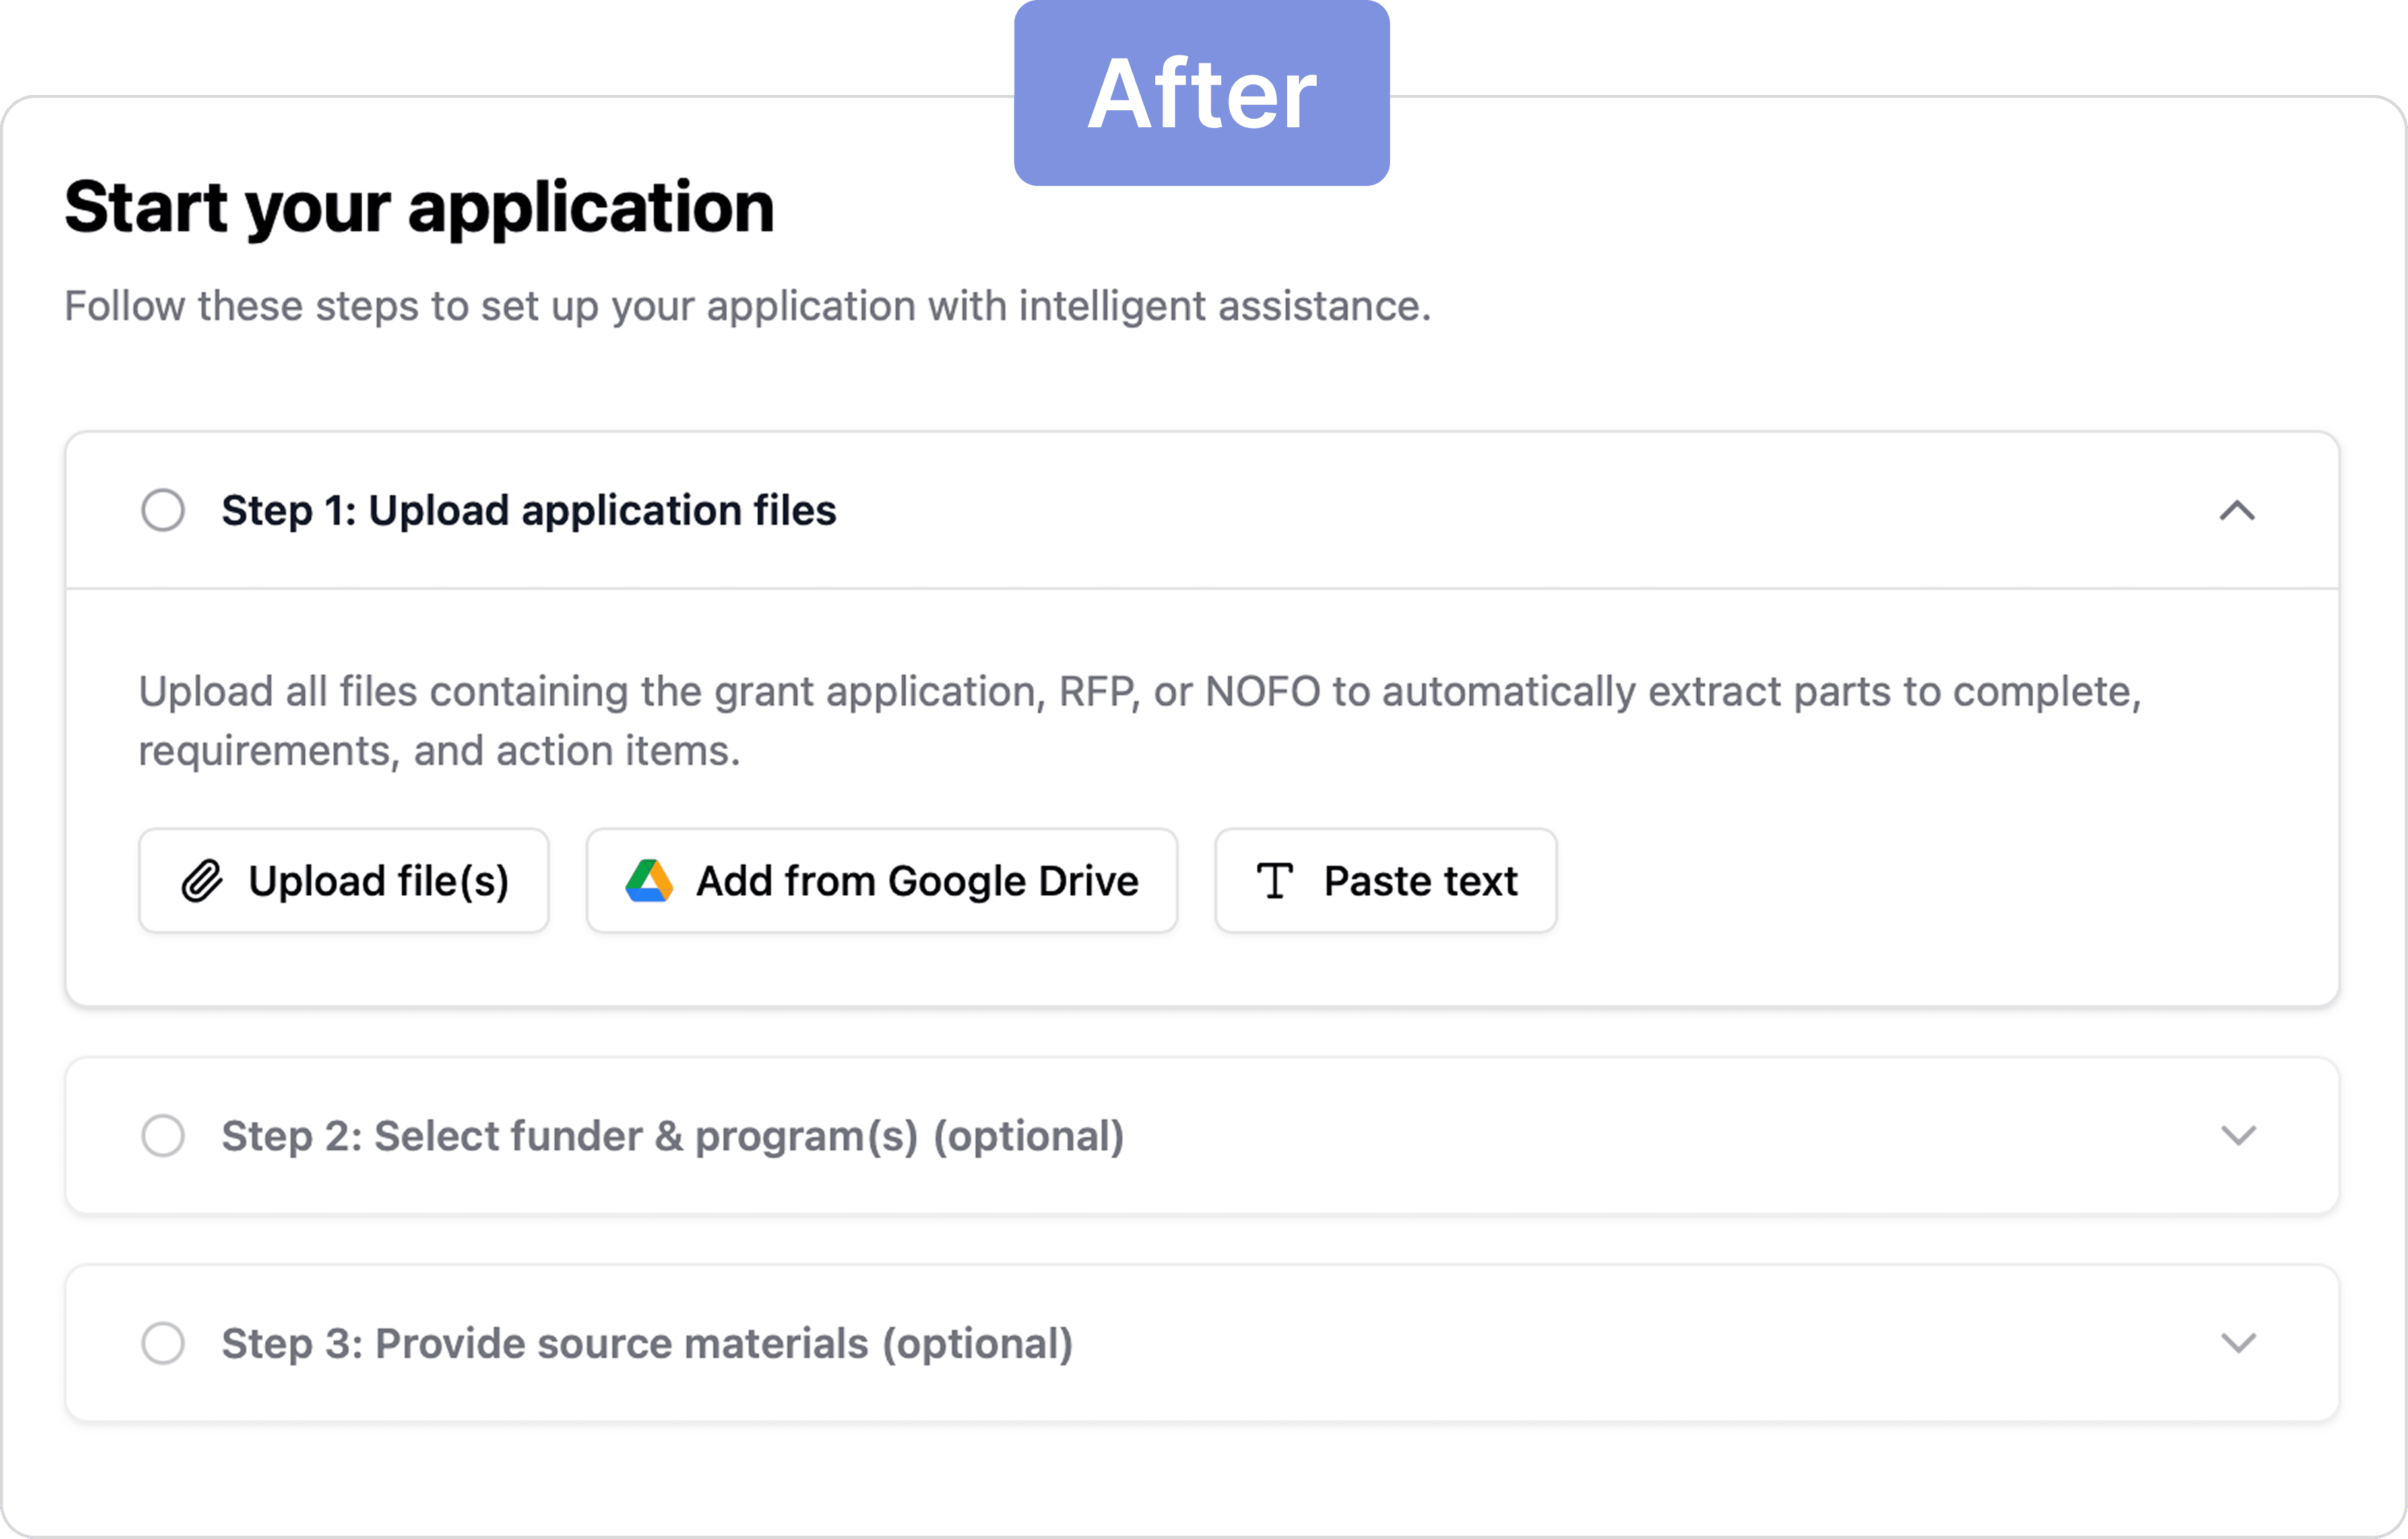Expand Step 3 with its down chevron

click(x=2238, y=1343)
